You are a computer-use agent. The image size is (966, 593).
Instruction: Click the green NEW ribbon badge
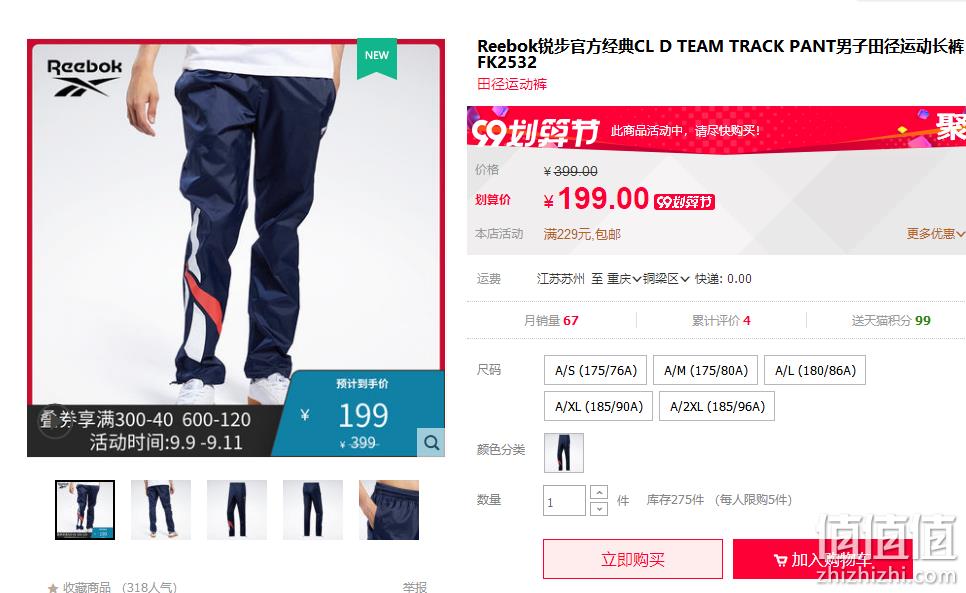(x=376, y=58)
